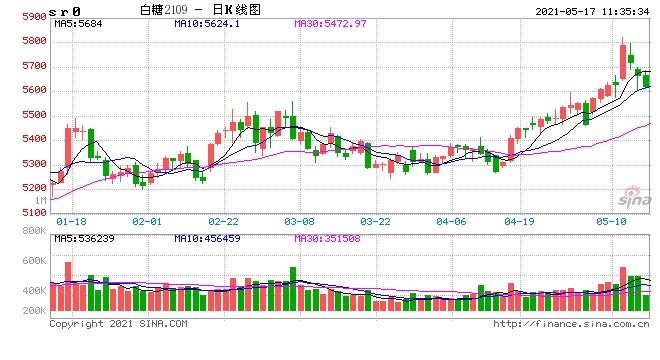This screenshot has width=660, height=360.
Task: Click the 5400 price axis label
Action: pos(34,139)
